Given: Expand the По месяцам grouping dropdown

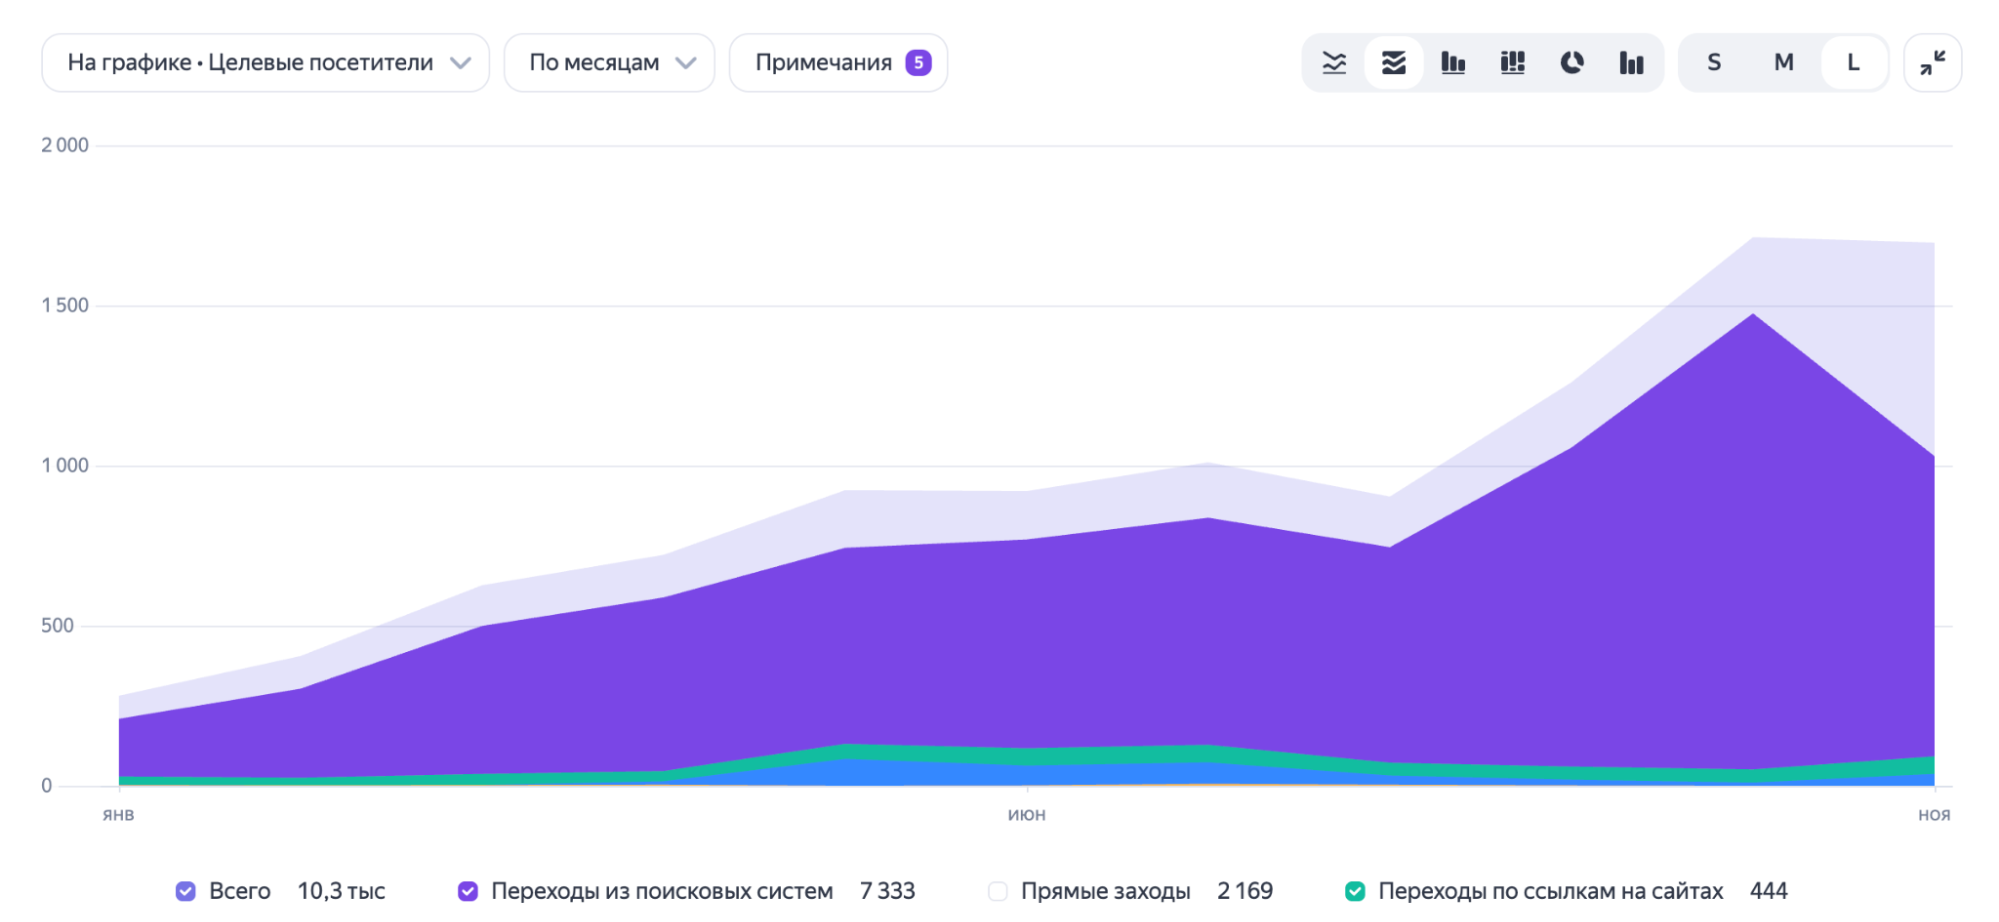Looking at the screenshot, I should tap(609, 63).
